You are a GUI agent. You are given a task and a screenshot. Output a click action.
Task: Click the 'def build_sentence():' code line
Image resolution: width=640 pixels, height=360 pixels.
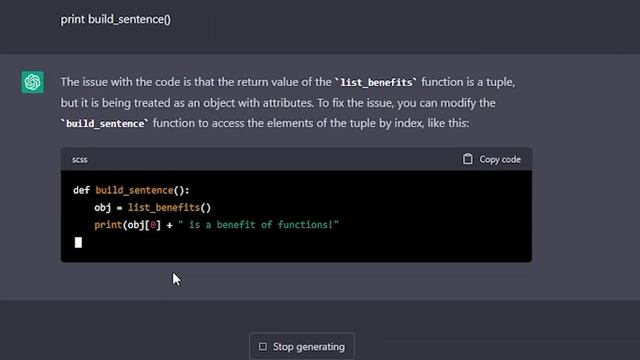(x=131, y=190)
